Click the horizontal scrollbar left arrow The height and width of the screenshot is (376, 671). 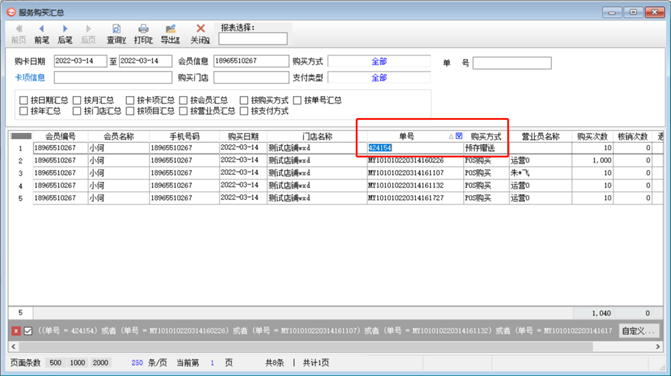tap(13, 346)
